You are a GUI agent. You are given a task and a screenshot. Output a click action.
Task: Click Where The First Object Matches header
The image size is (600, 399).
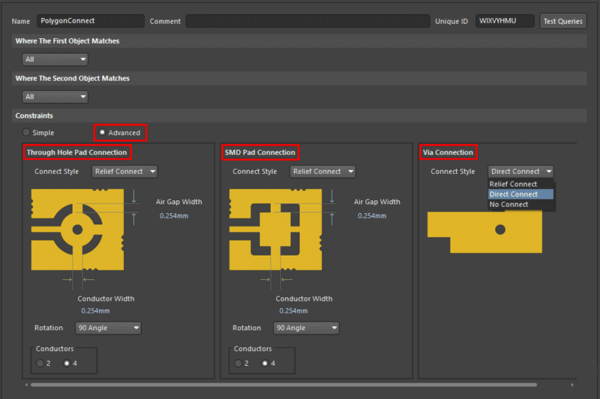click(x=299, y=41)
